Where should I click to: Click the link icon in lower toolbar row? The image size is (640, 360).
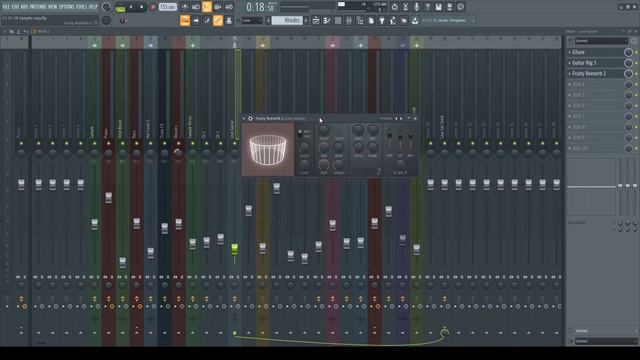(218, 20)
